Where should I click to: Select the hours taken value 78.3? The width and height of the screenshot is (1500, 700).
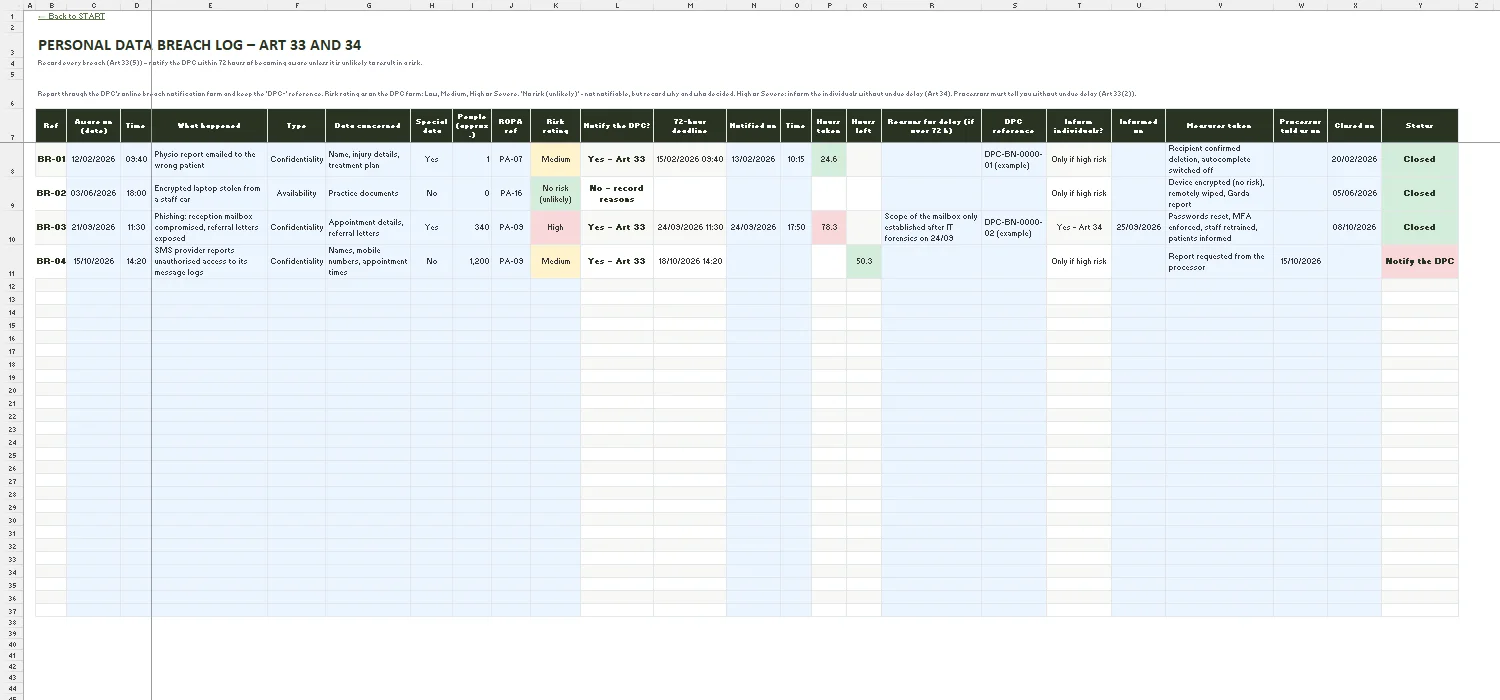tap(829, 227)
